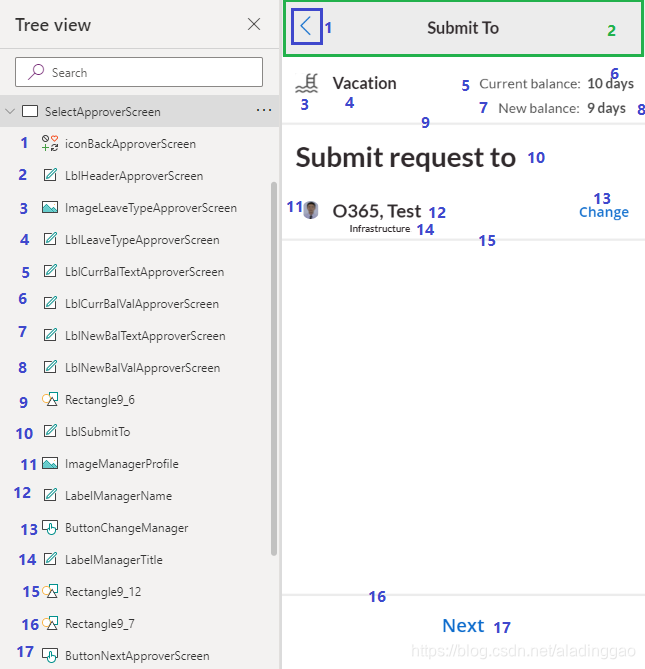Click the manager profile photo
Image resolution: width=645 pixels, height=669 pixels.
point(311,210)
